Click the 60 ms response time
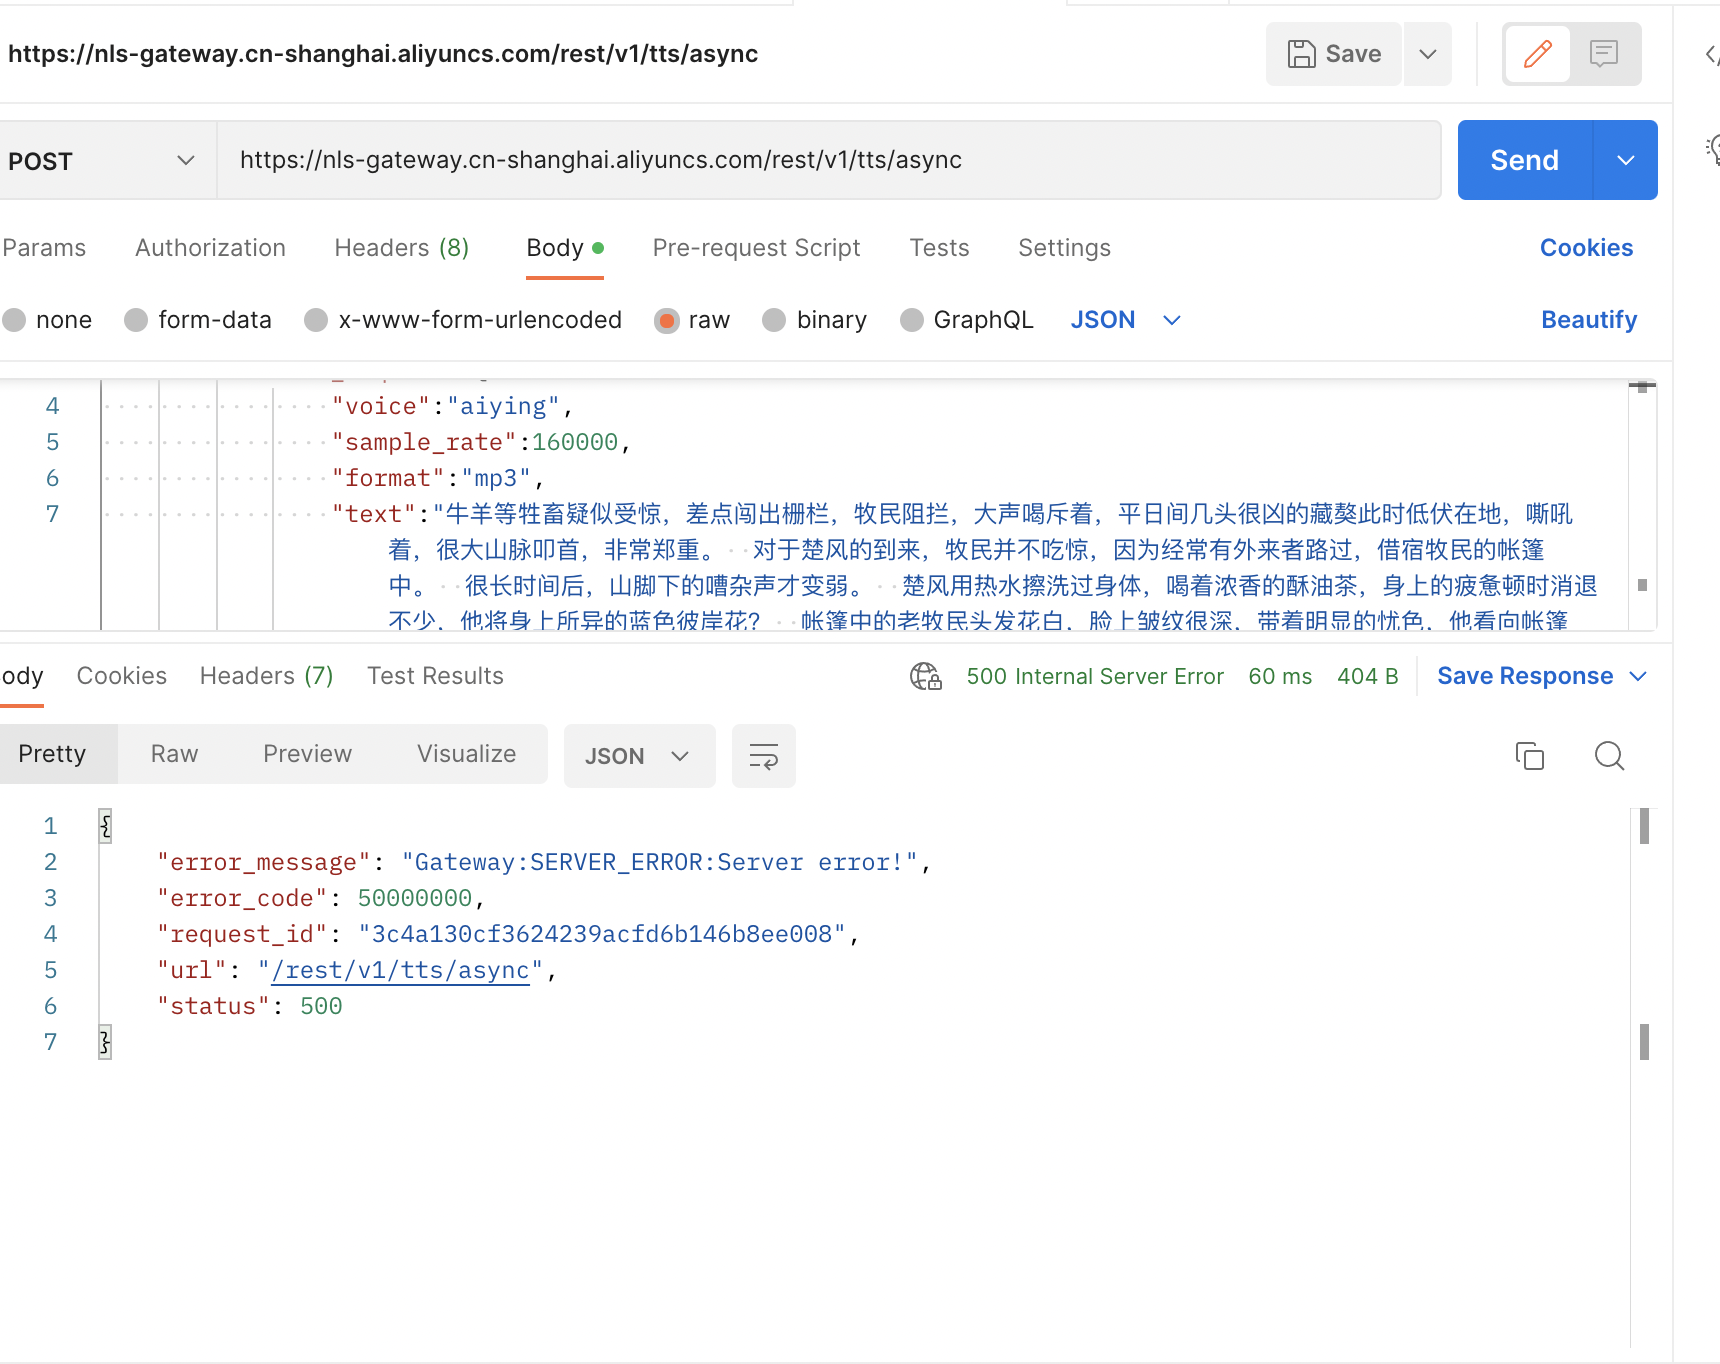 pos(1280,677)
